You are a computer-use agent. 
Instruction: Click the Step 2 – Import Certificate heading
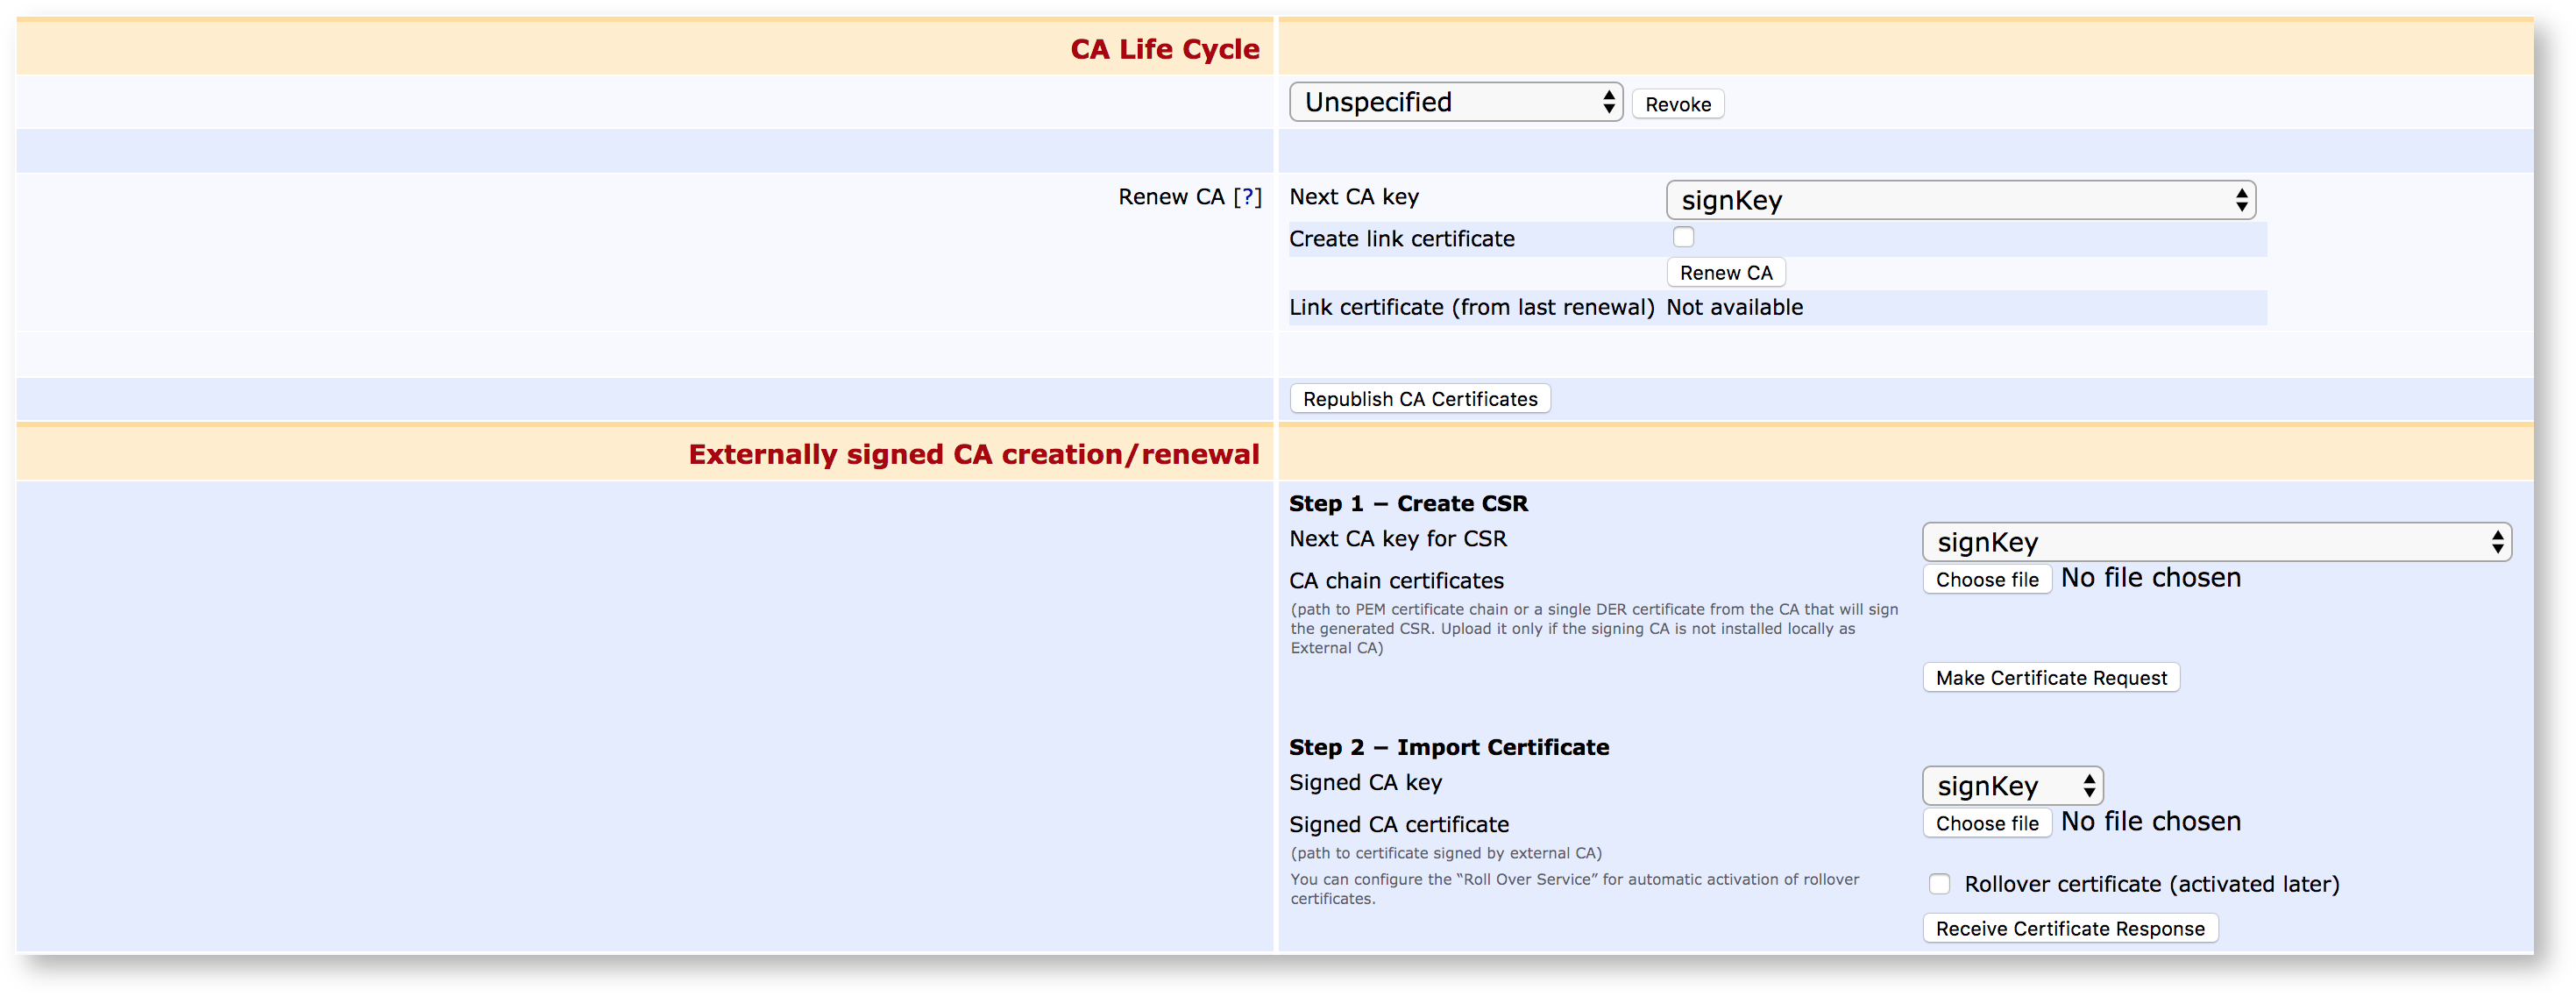click(x=1448, y=748)
